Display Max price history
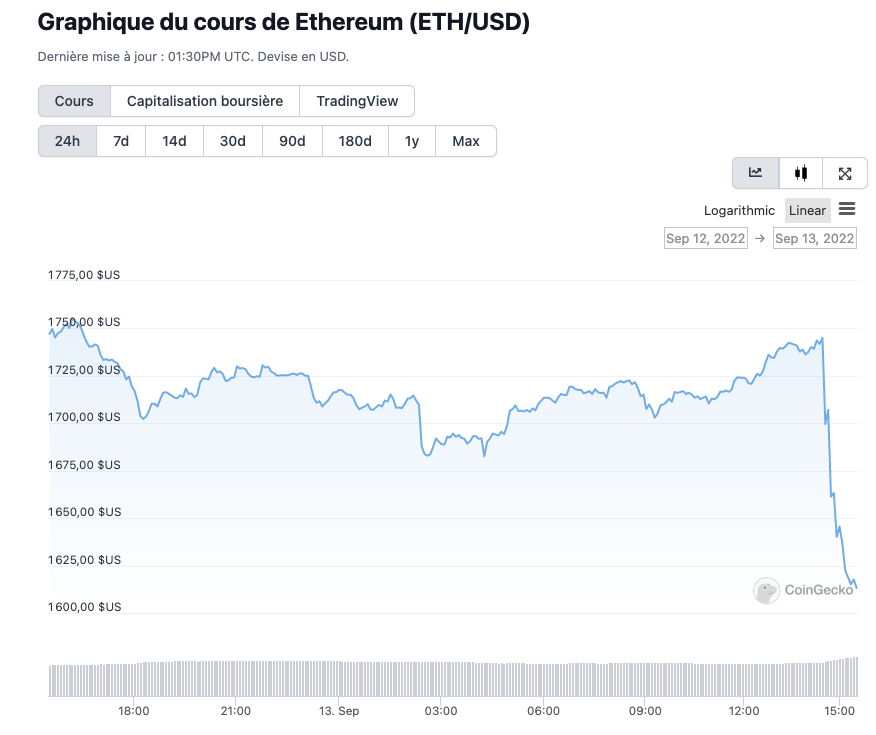876x735 pixels. [466, 141]
